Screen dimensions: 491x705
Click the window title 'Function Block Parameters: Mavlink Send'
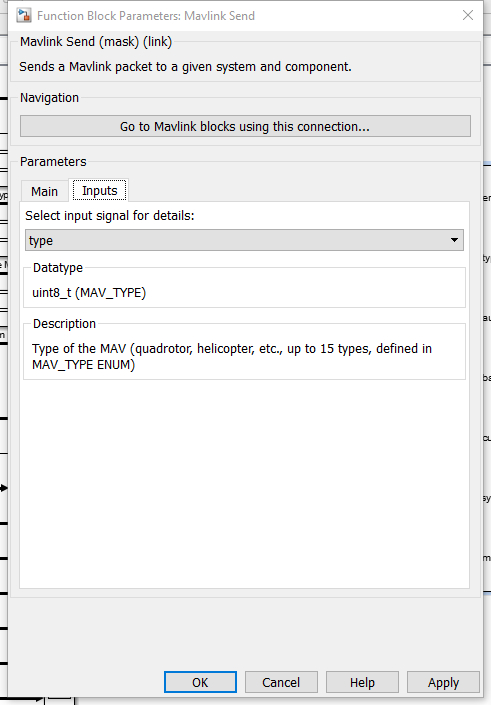pyautogui.click(x=146, y=16)
